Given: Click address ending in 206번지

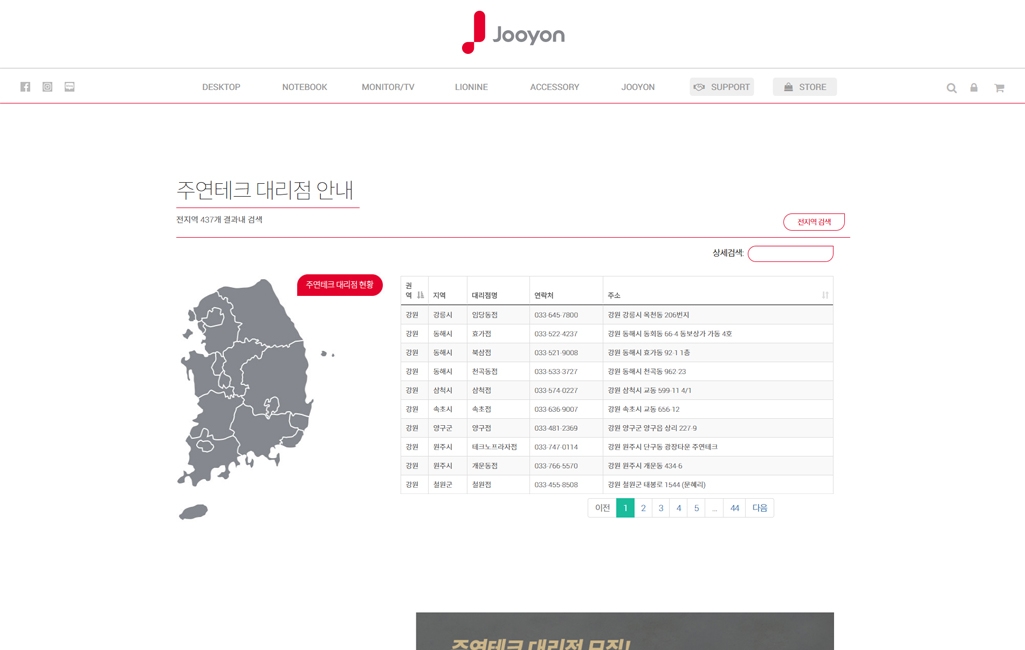Looking at the screenshot, I should [x=648, y=315].
